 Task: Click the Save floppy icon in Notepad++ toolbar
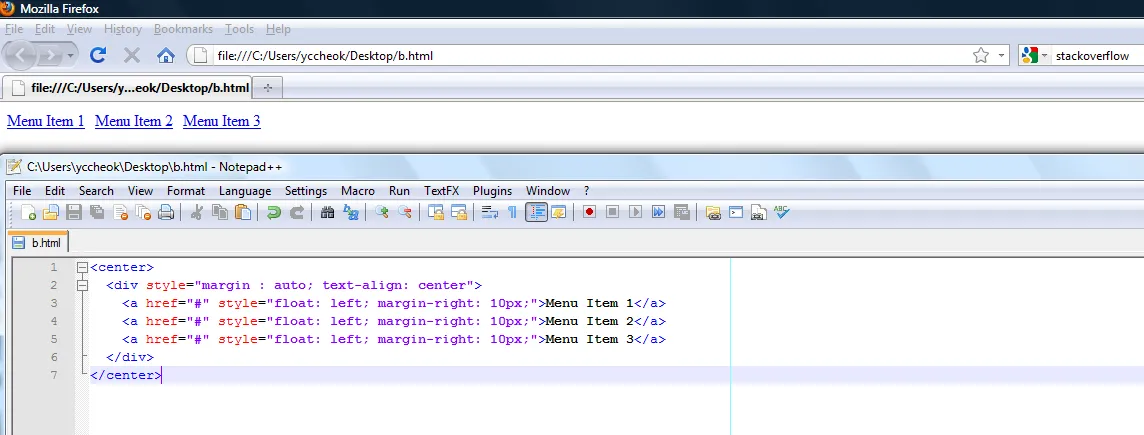[x=74, y=212]
